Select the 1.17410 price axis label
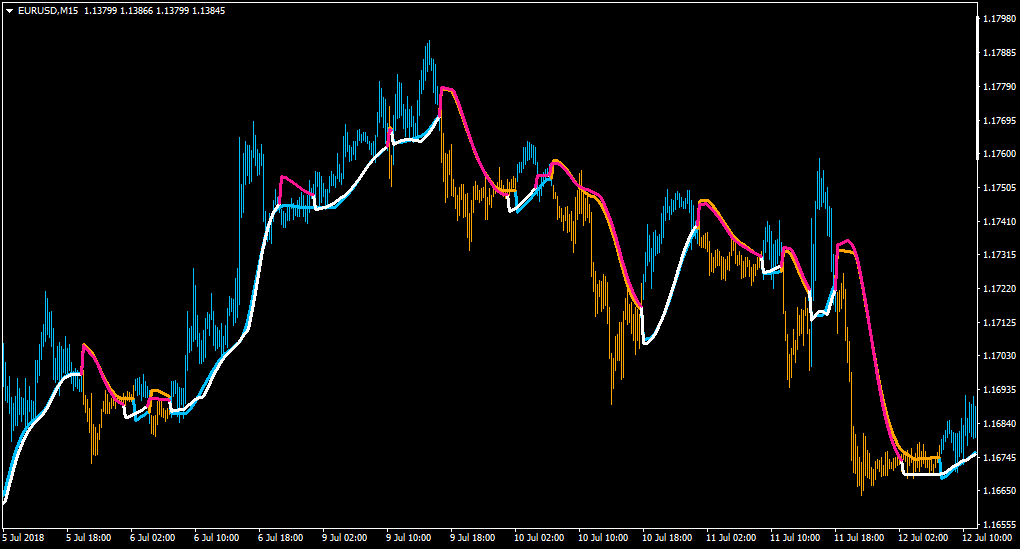 pos(1000,222)
